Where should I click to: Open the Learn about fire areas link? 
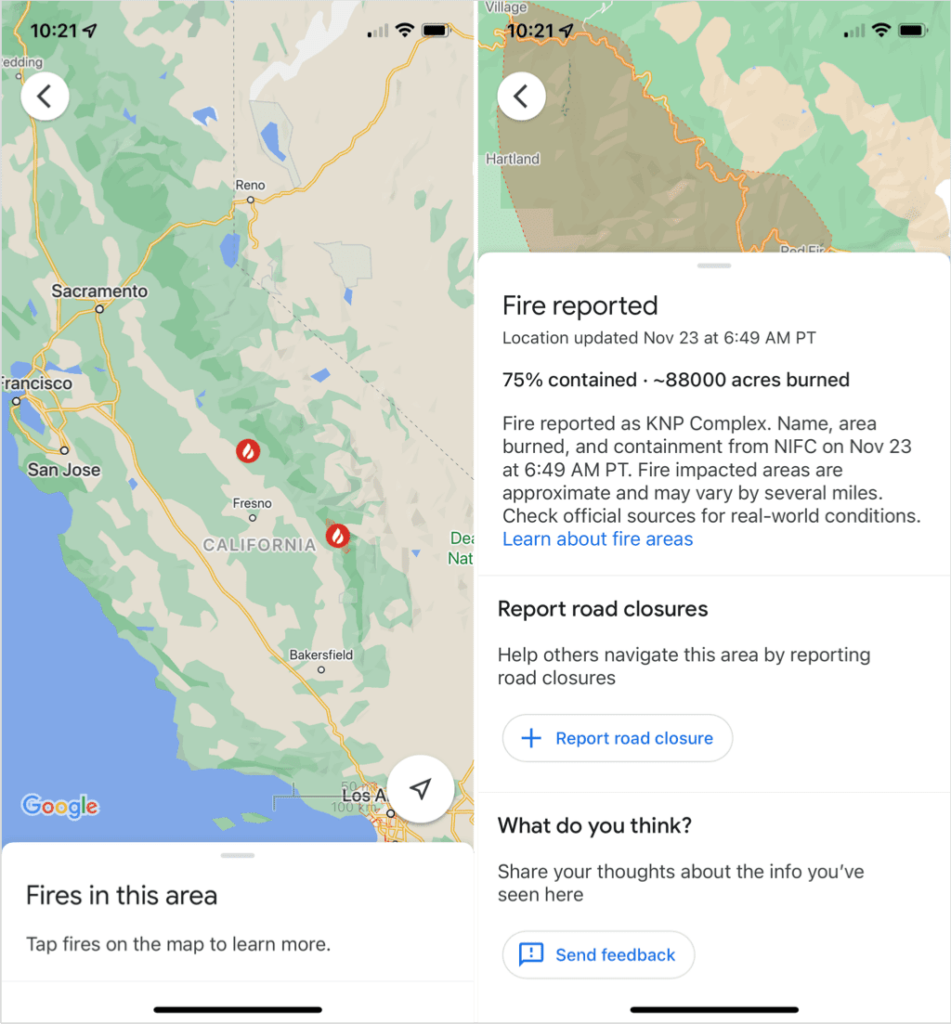[x=597, y=539]
